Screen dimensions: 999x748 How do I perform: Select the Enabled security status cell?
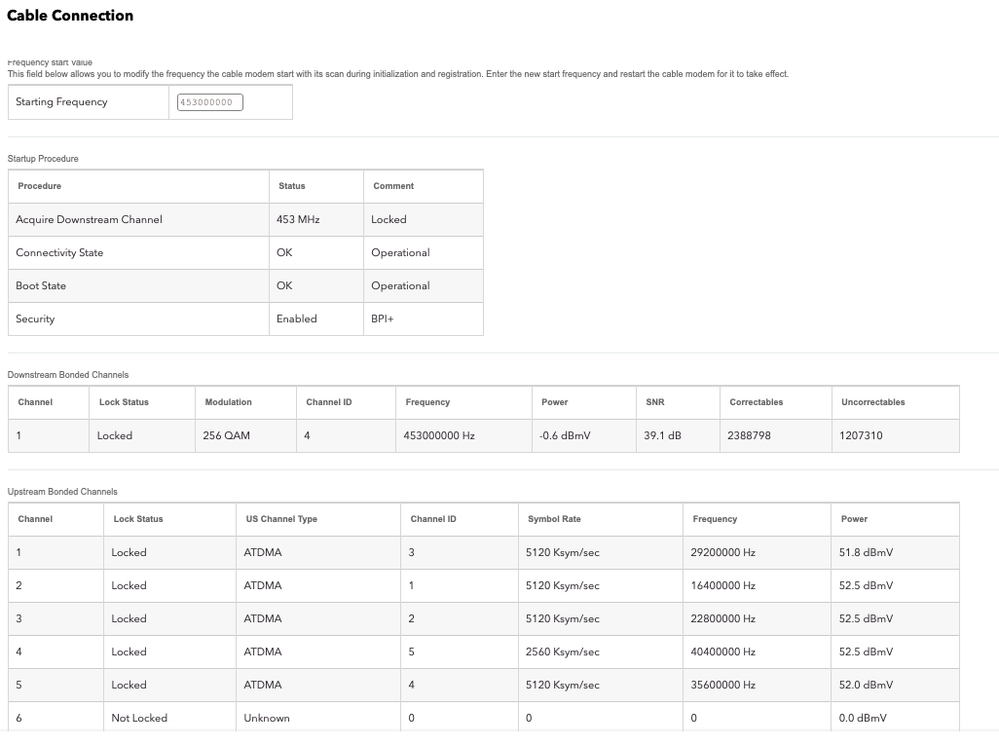(x=297, y=319)
